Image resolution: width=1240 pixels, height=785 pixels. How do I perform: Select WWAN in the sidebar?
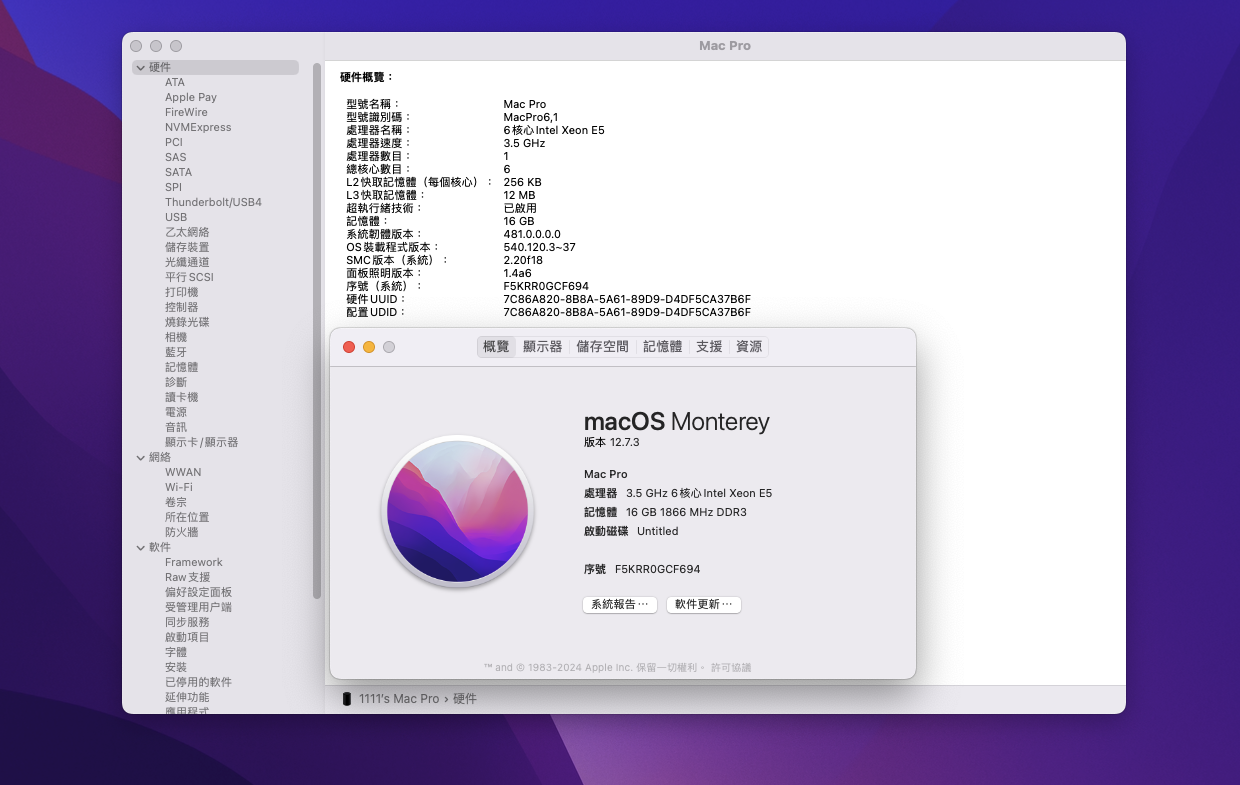[183, 472]
